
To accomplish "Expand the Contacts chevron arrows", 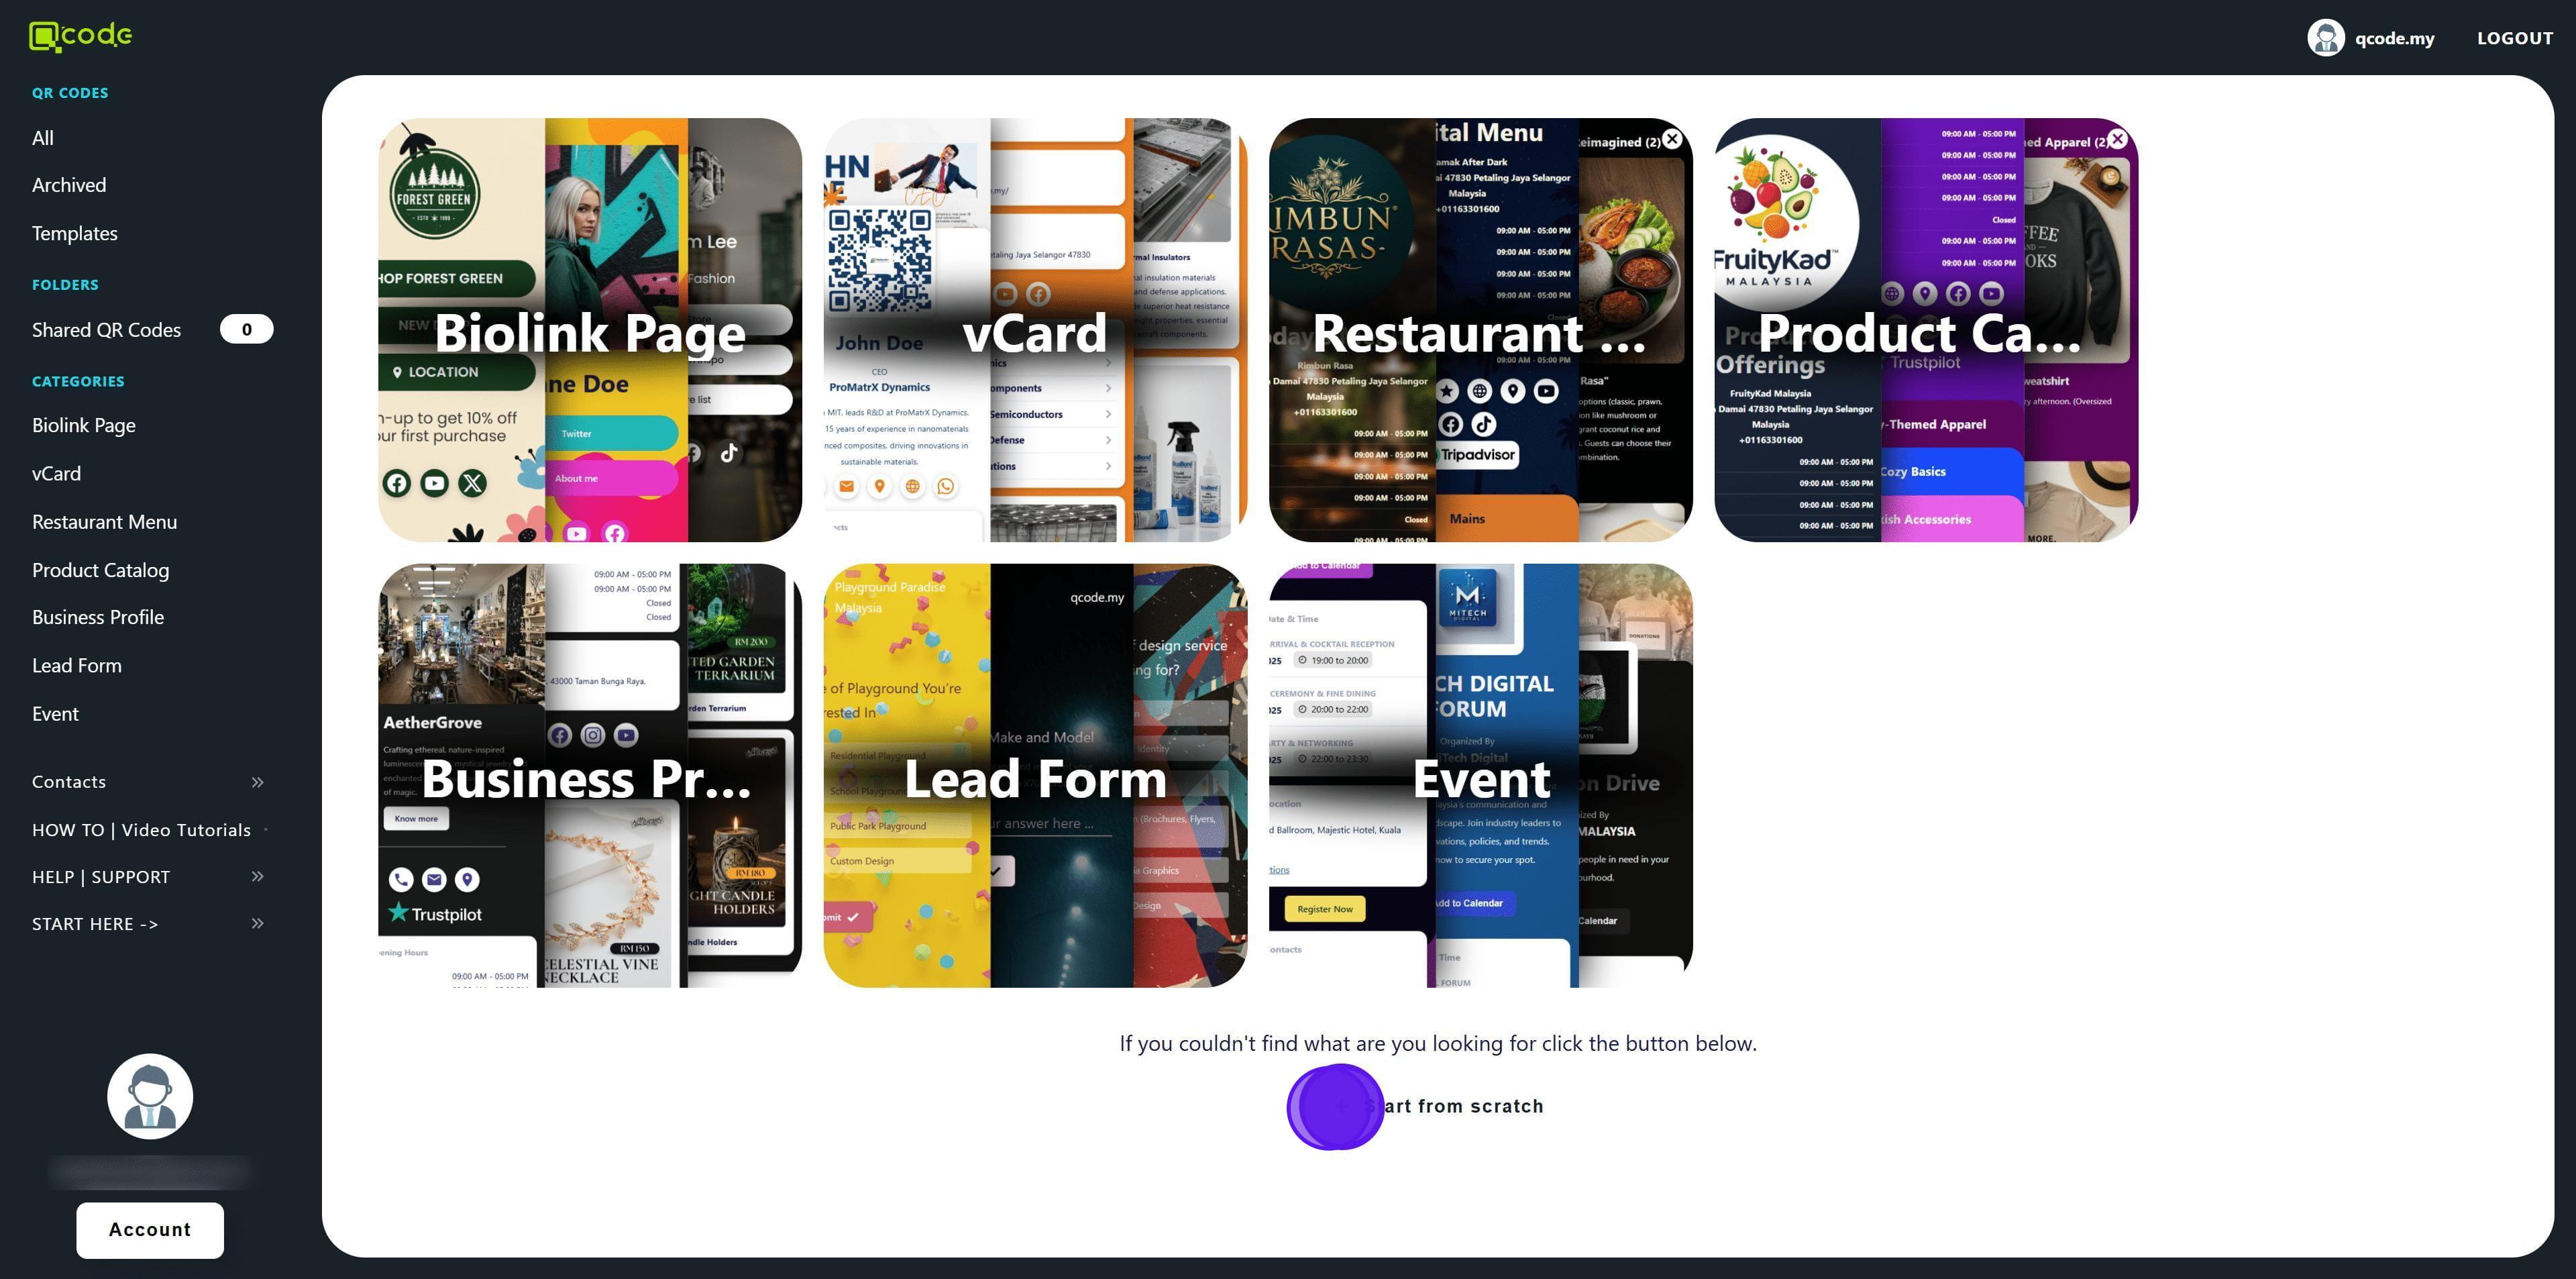I will point(257,782).
